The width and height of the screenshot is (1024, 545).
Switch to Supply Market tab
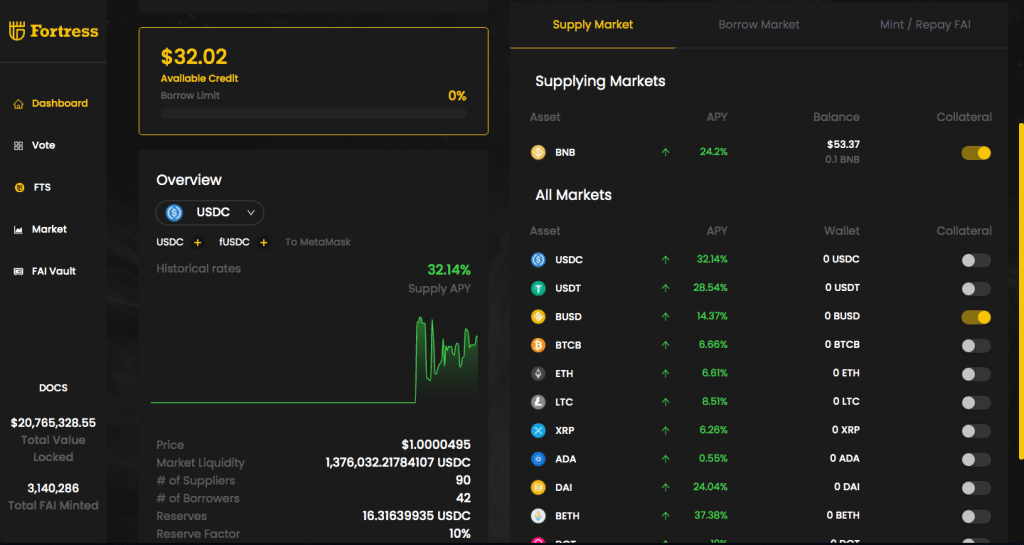592,25
